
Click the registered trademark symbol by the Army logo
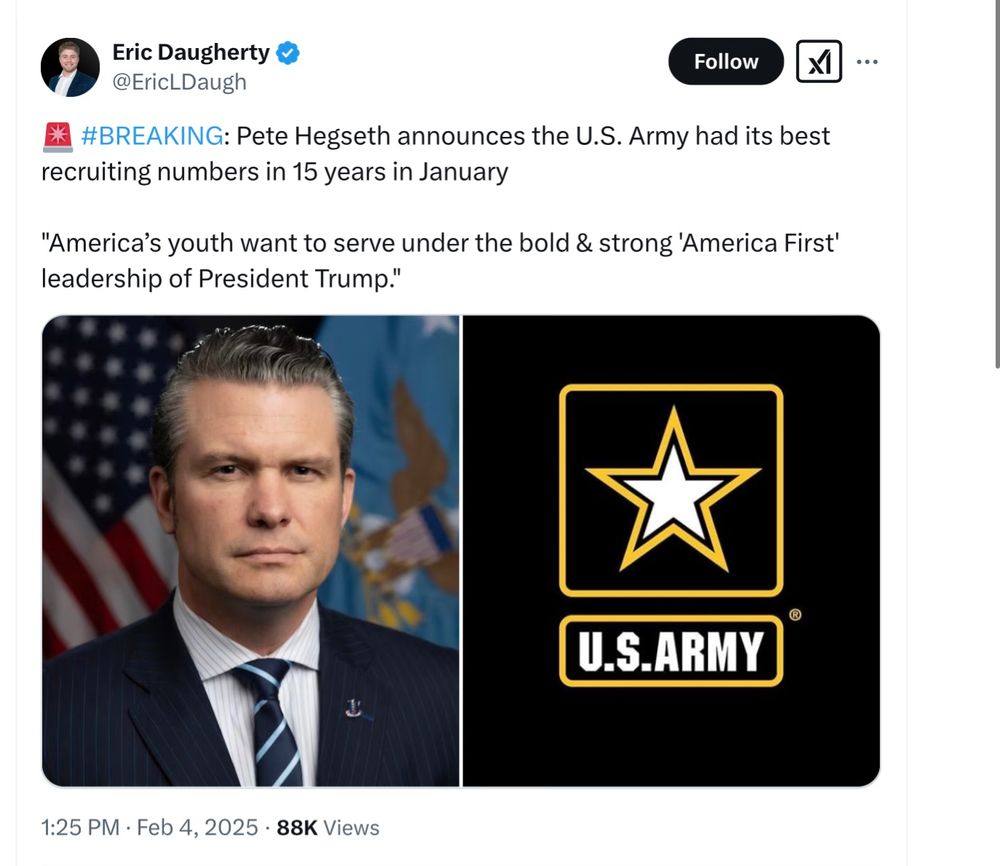(795, 616)
